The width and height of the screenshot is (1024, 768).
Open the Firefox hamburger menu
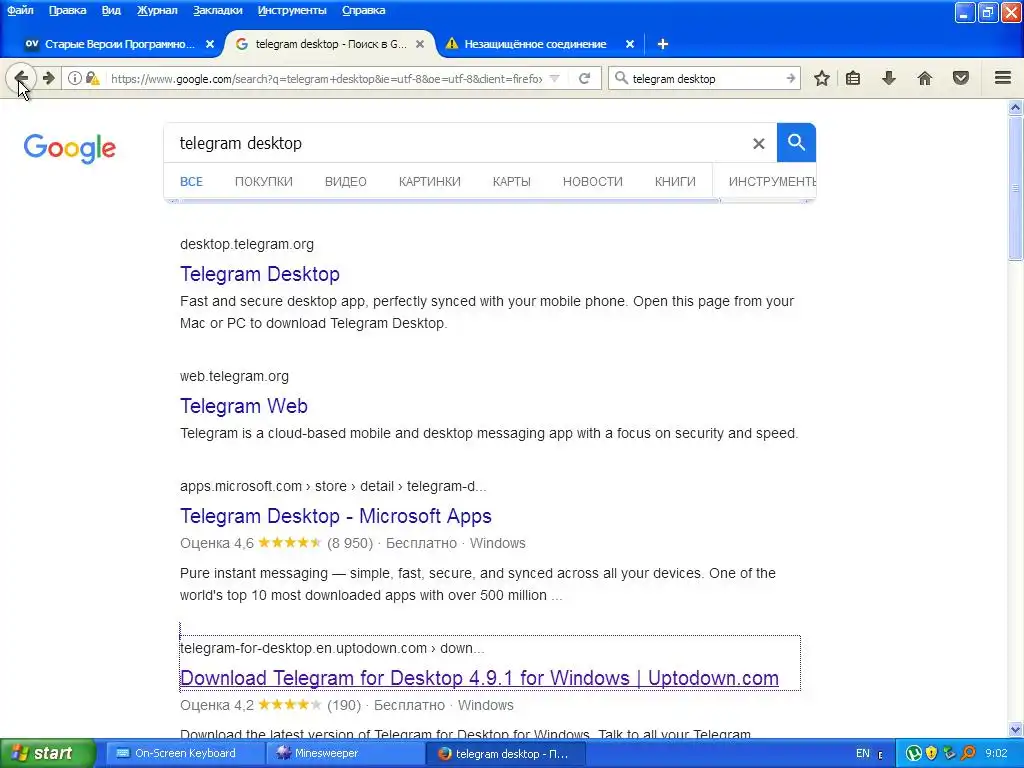point(1003,78)
